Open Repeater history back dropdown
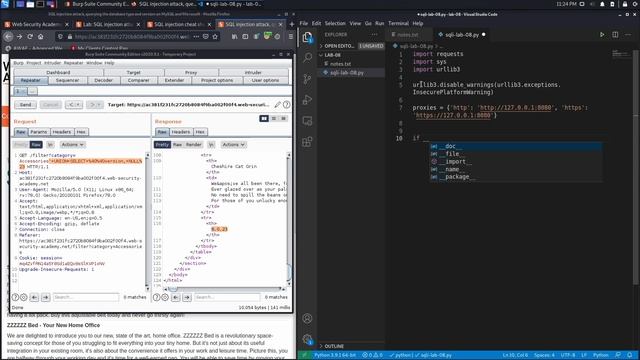 pyautogui.click(x=74, y=105)
